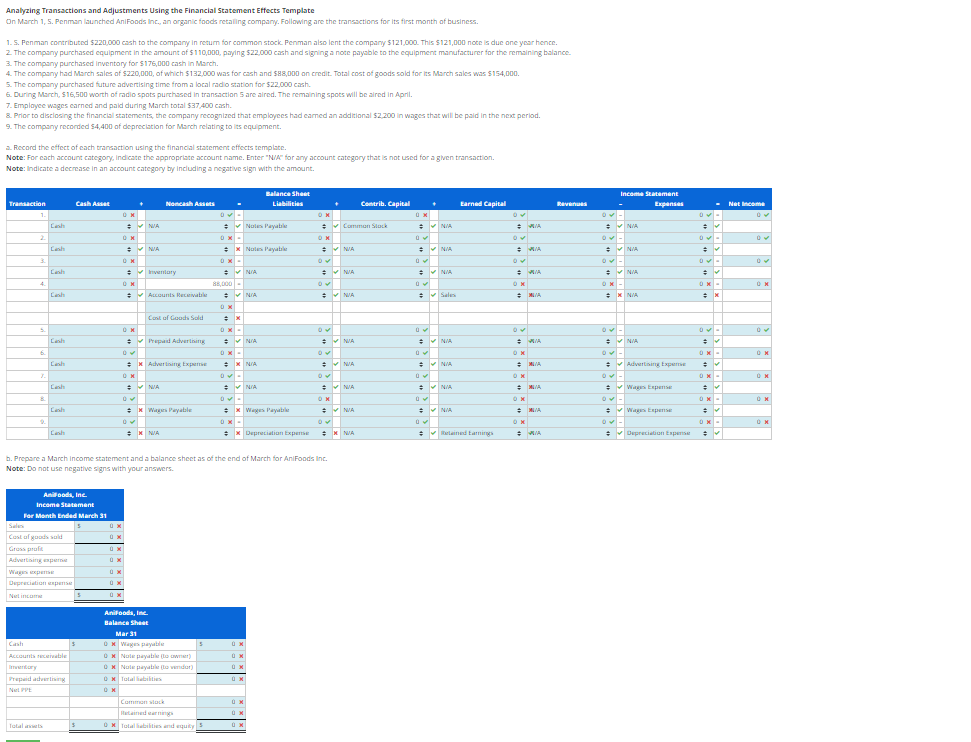Click the green check in transaction 1 Net Income column
971x742 pixels.
(x=764, y=213)
